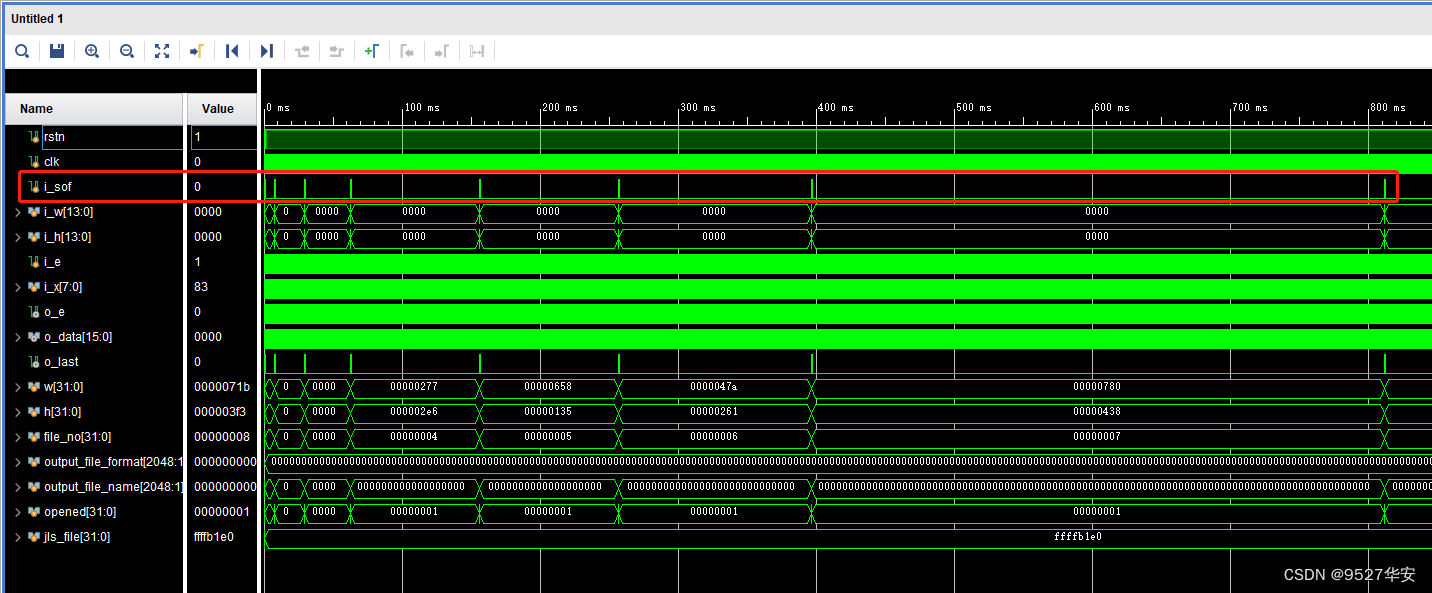1432x593 pixels.
Task: Click the value ffffb1e0 of jls_file
Action: coord(214,537)
